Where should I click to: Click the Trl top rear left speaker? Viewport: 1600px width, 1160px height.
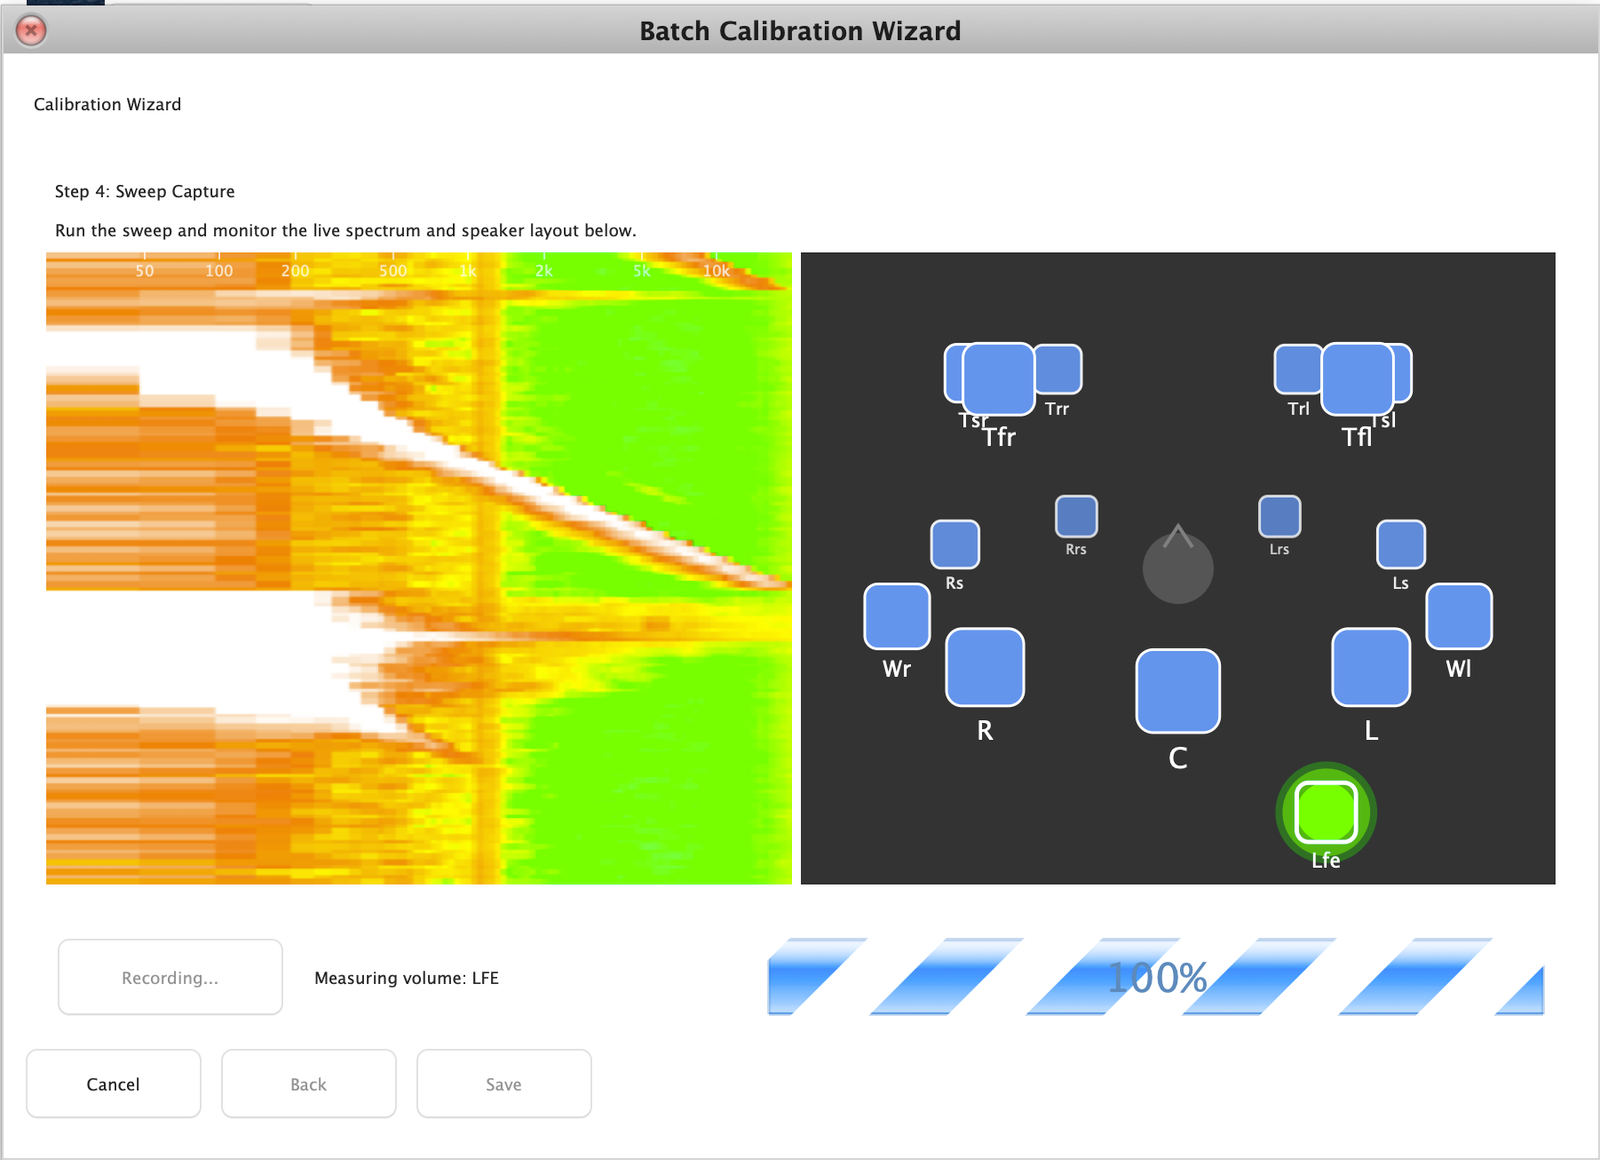click(x=1297, y=369)
